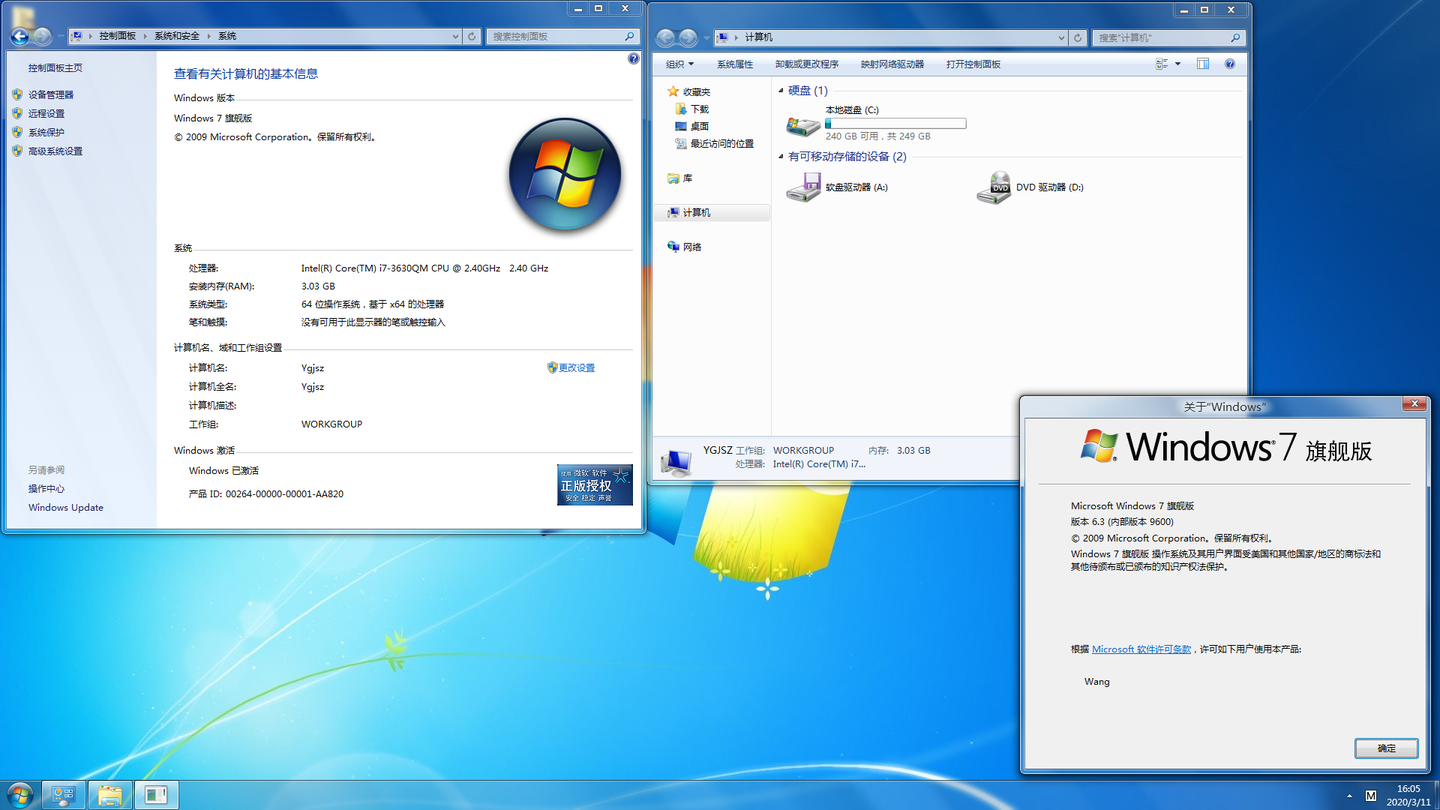Open the view options dropdown arrow
1440x810 pixels.
(x=1178, y=64)
